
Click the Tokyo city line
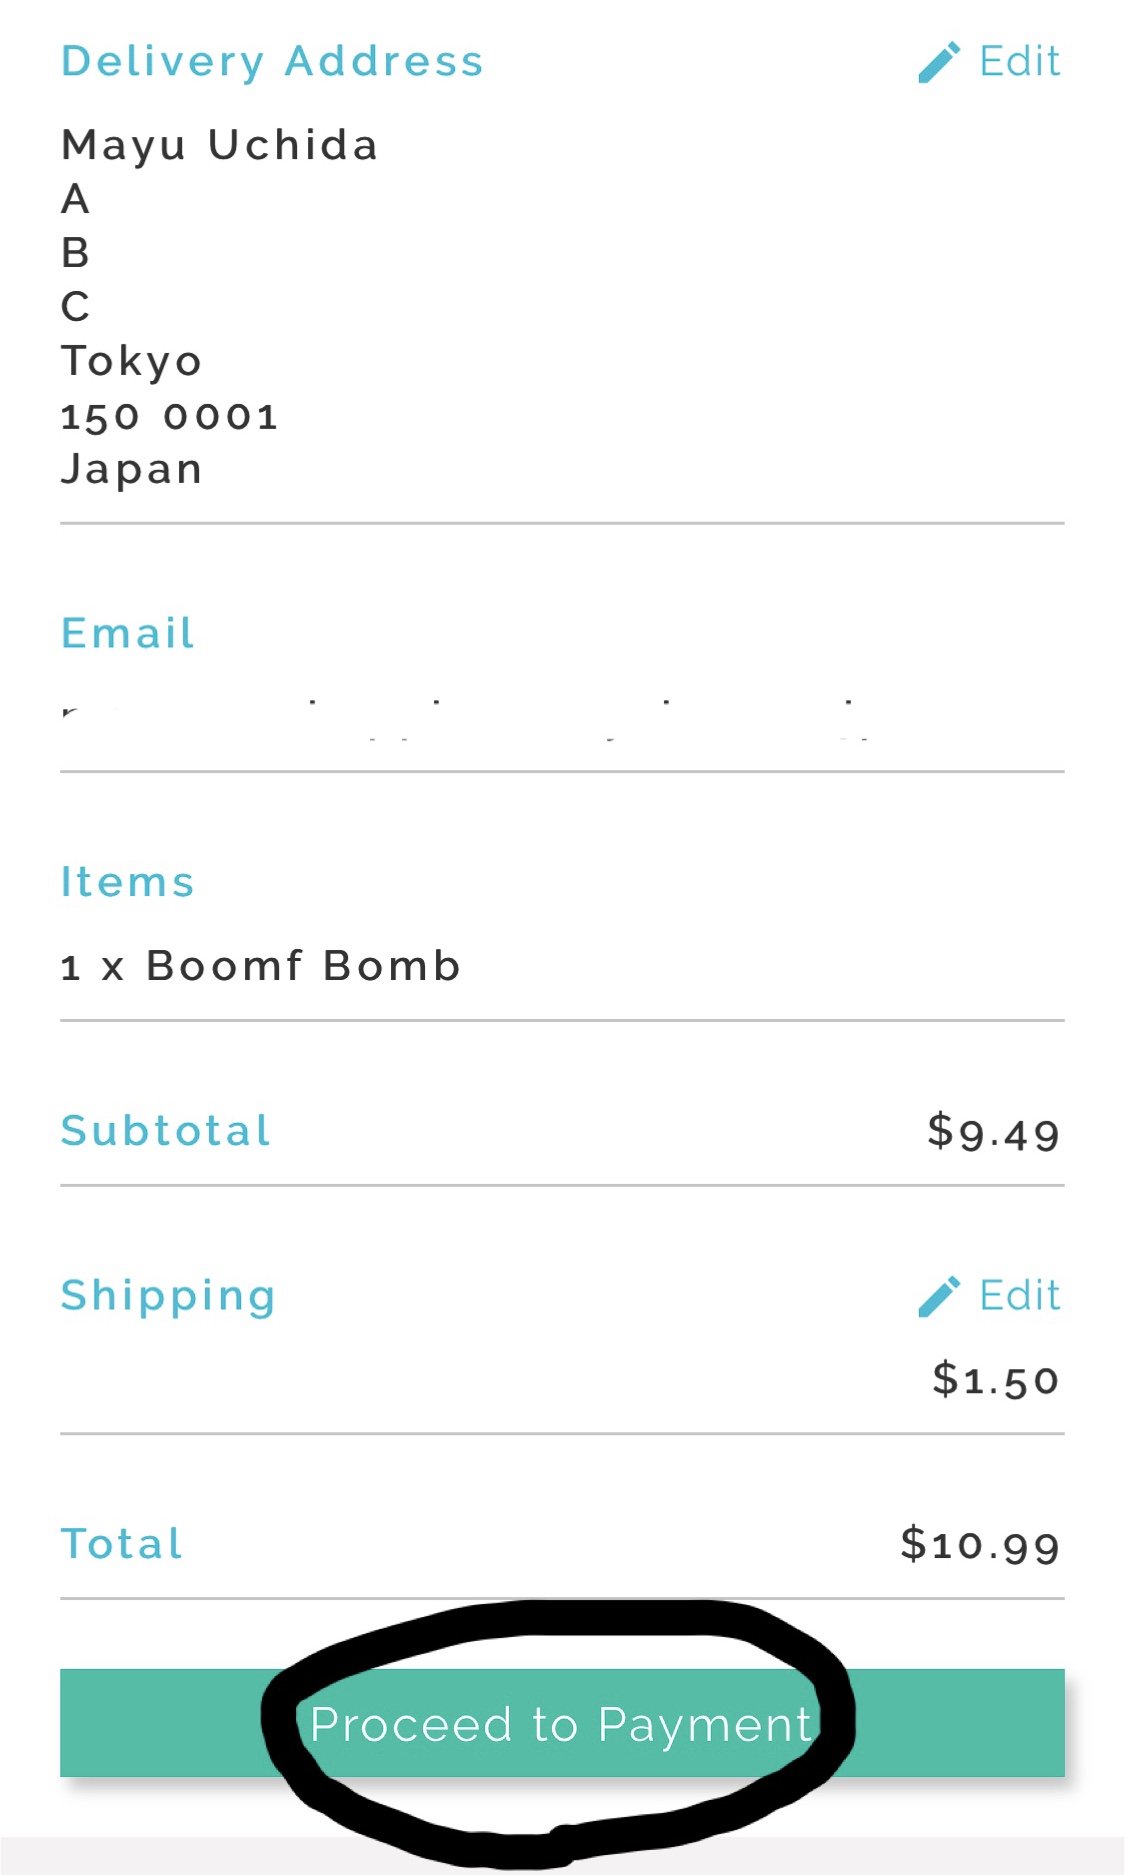click(x=132, y=362)
